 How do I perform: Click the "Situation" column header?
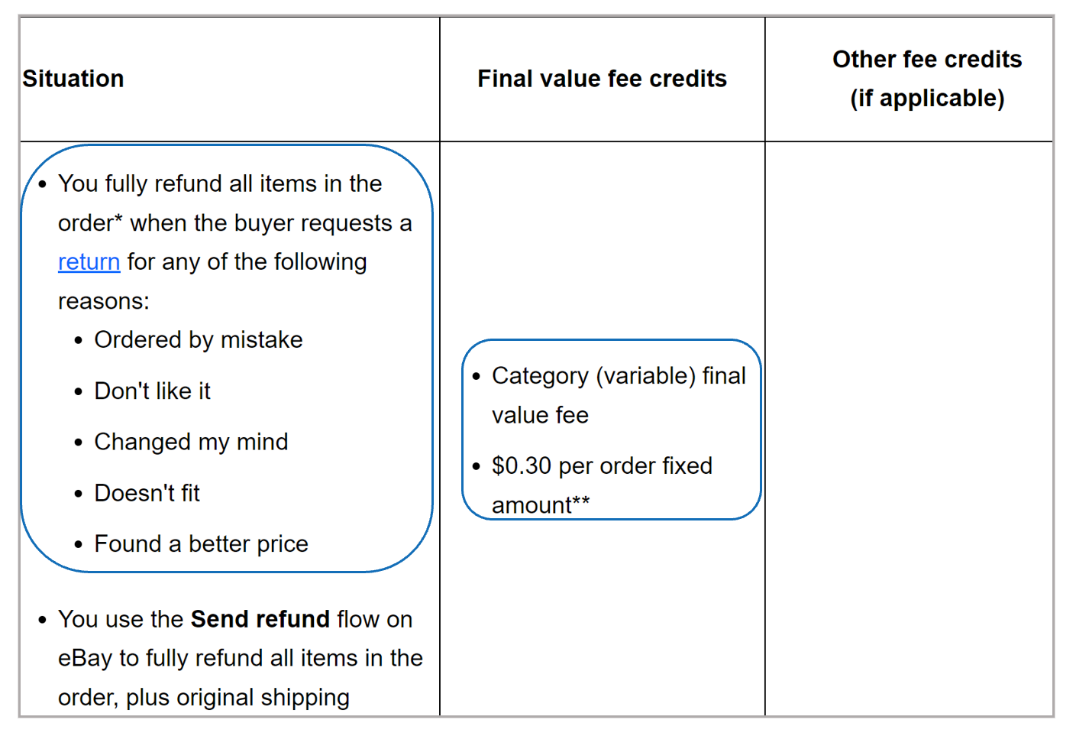73,79
